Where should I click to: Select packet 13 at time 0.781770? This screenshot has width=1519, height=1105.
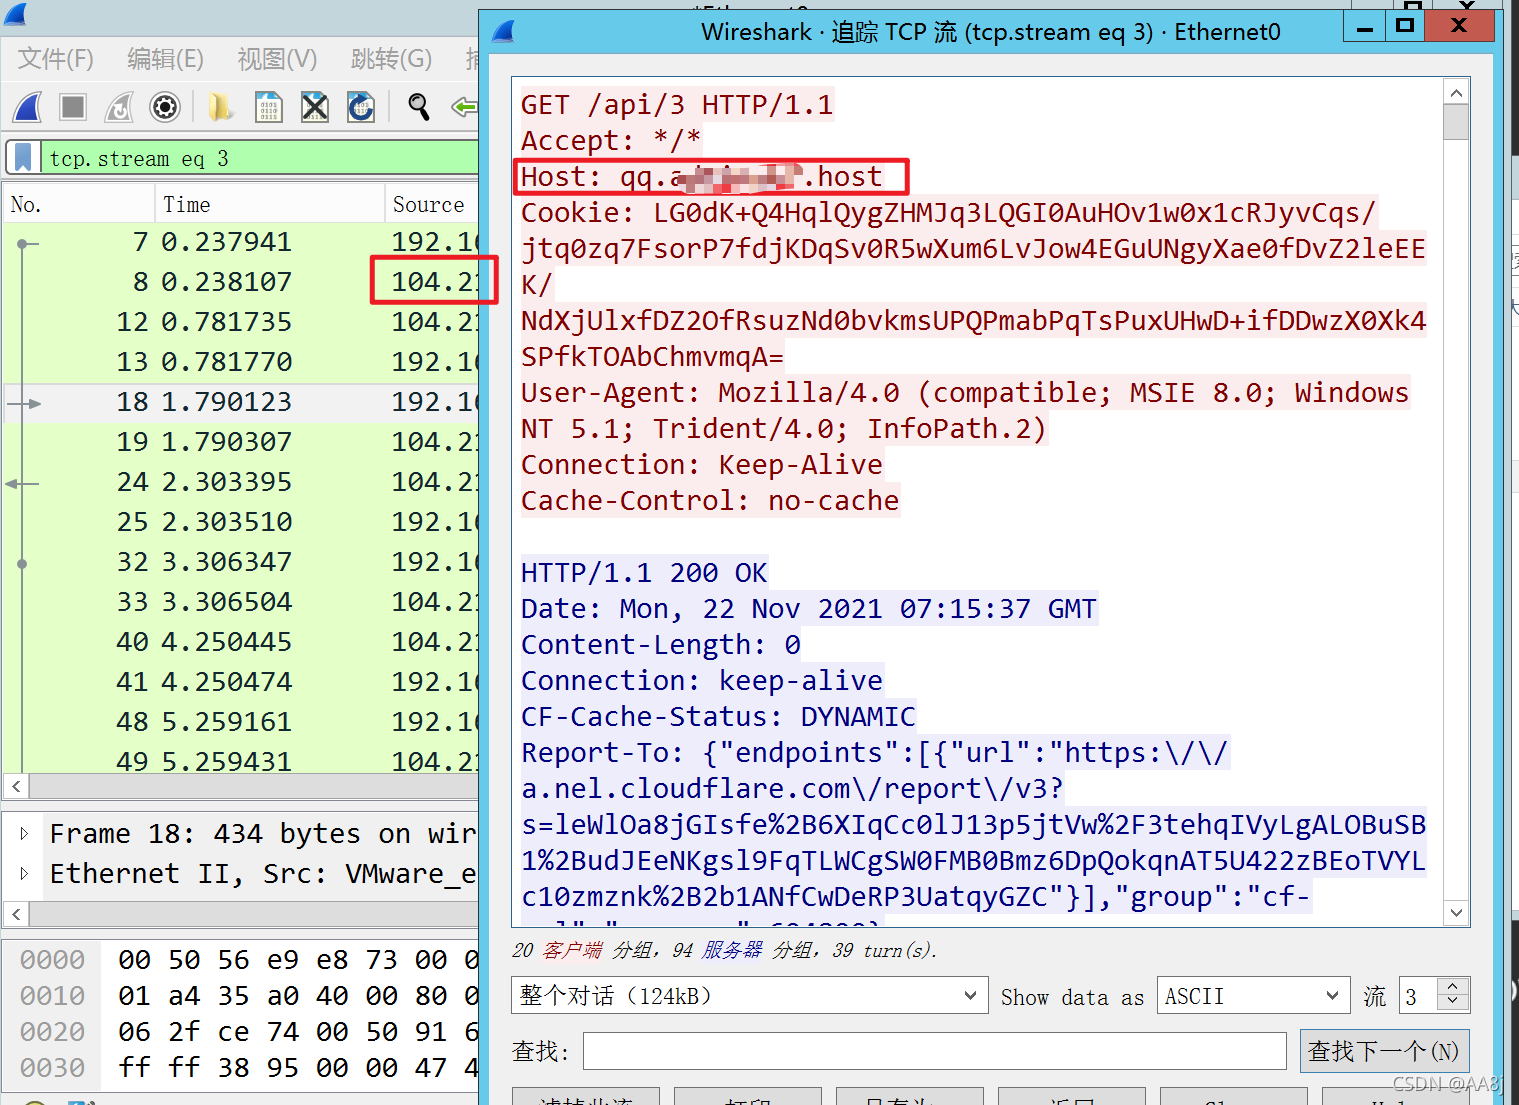click(241, 362)
